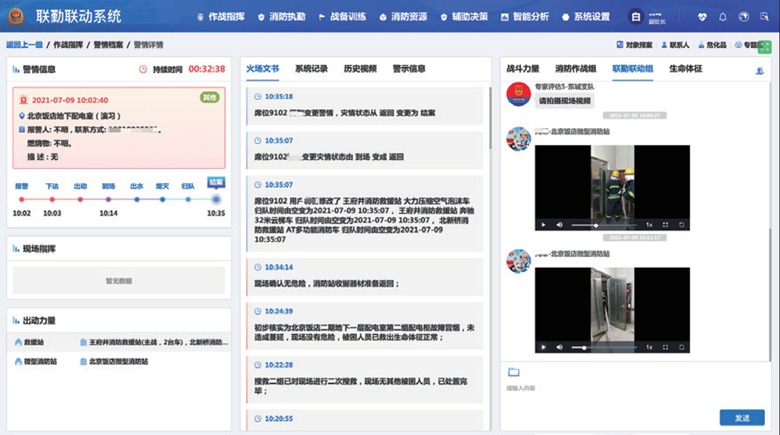Switch to the 历史视频 tab

360,69
